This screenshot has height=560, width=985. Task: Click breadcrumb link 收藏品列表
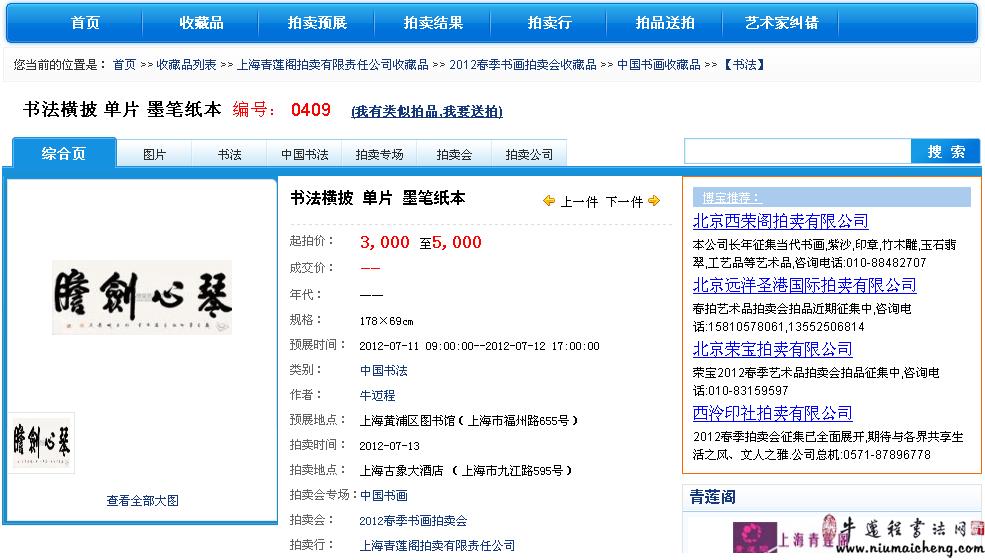[187, 65]
